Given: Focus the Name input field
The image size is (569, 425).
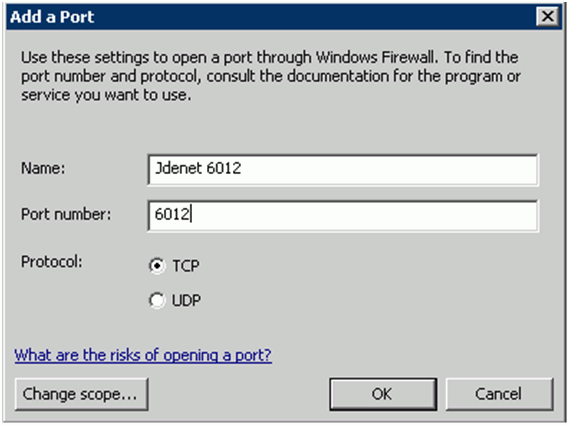Looking at the screenshot, I should click(343, 169).
